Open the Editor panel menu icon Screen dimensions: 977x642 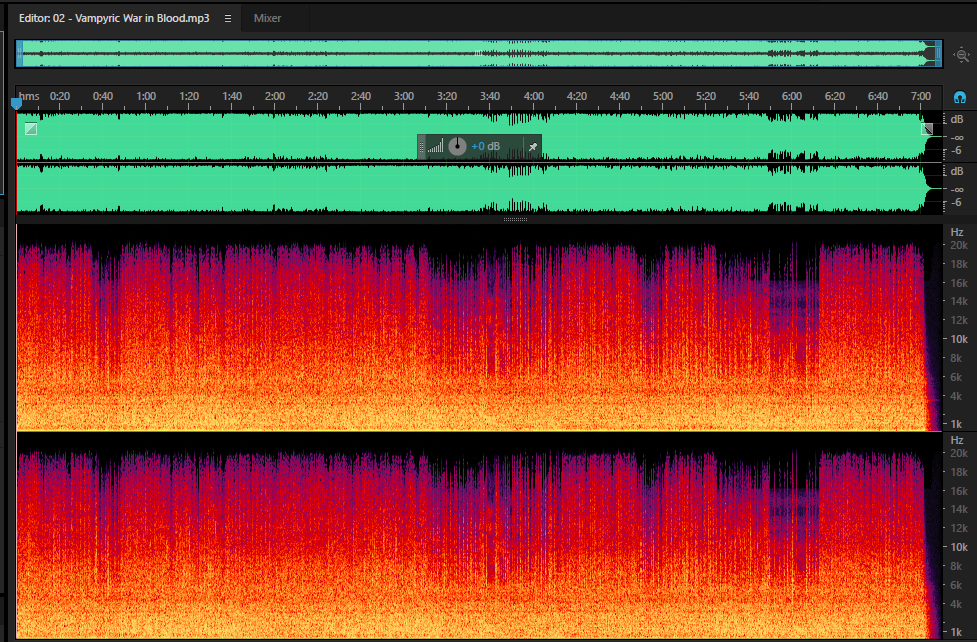pyautogui.click(x=228, y=19)
